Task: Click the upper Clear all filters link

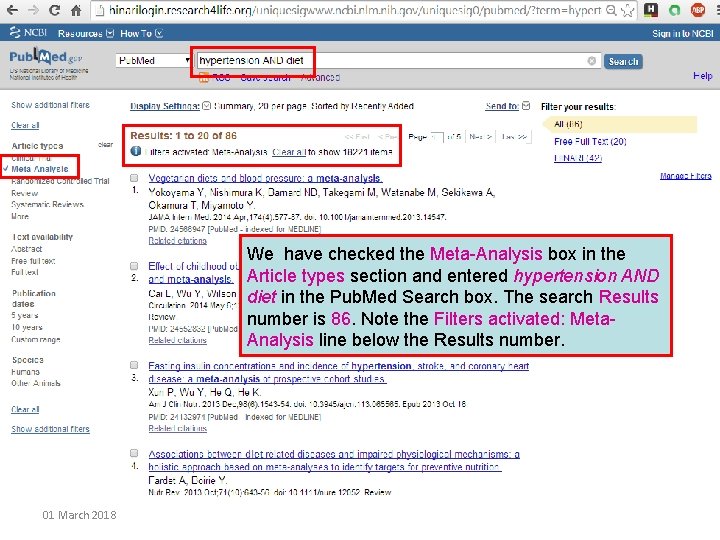Action: [x=25, y=125]
